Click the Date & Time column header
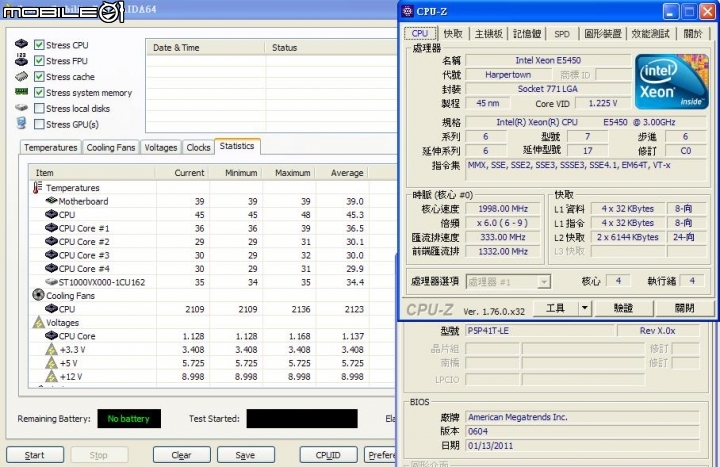The image size is (720, 467). (205, 48)
